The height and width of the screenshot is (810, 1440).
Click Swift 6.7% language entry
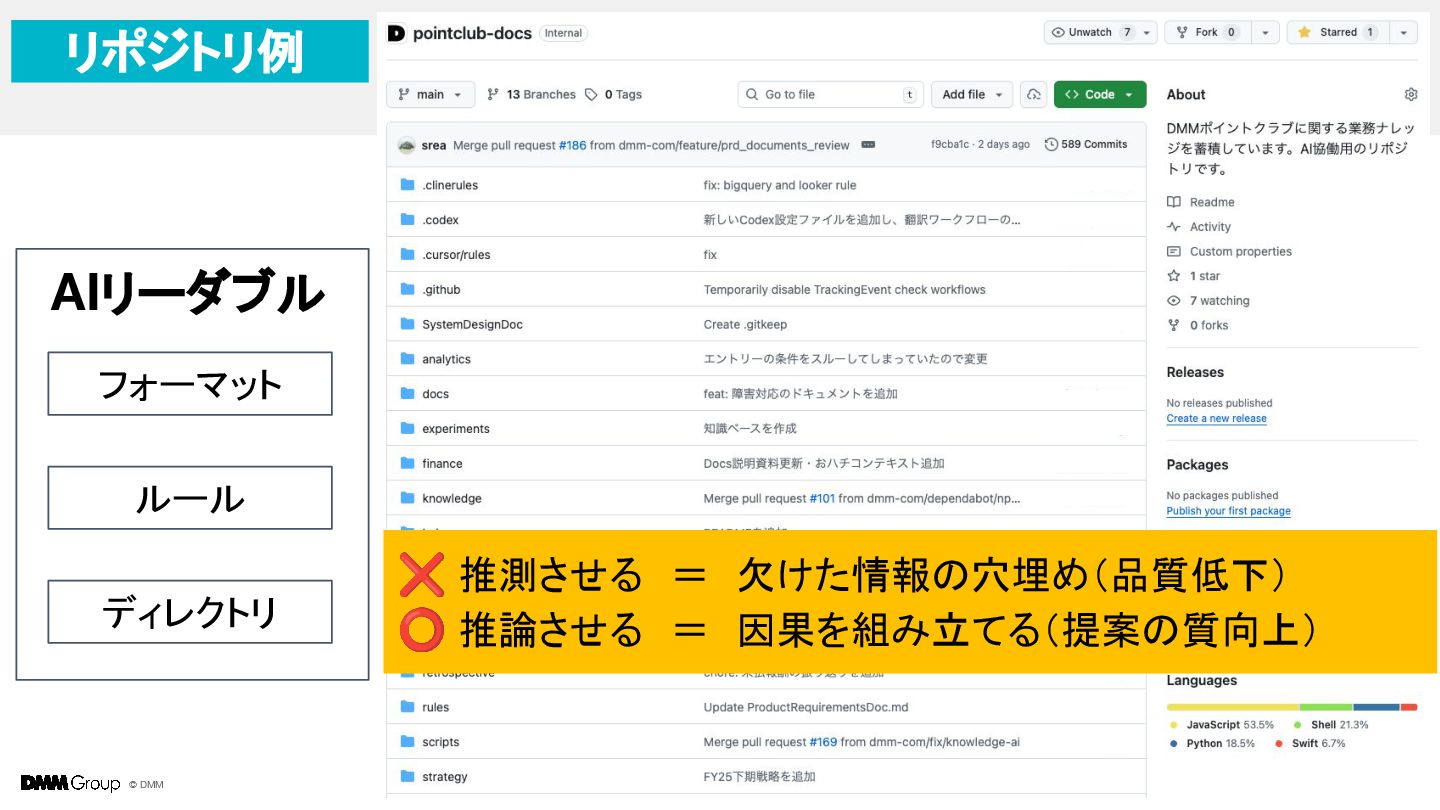[x=1310, y=744]
